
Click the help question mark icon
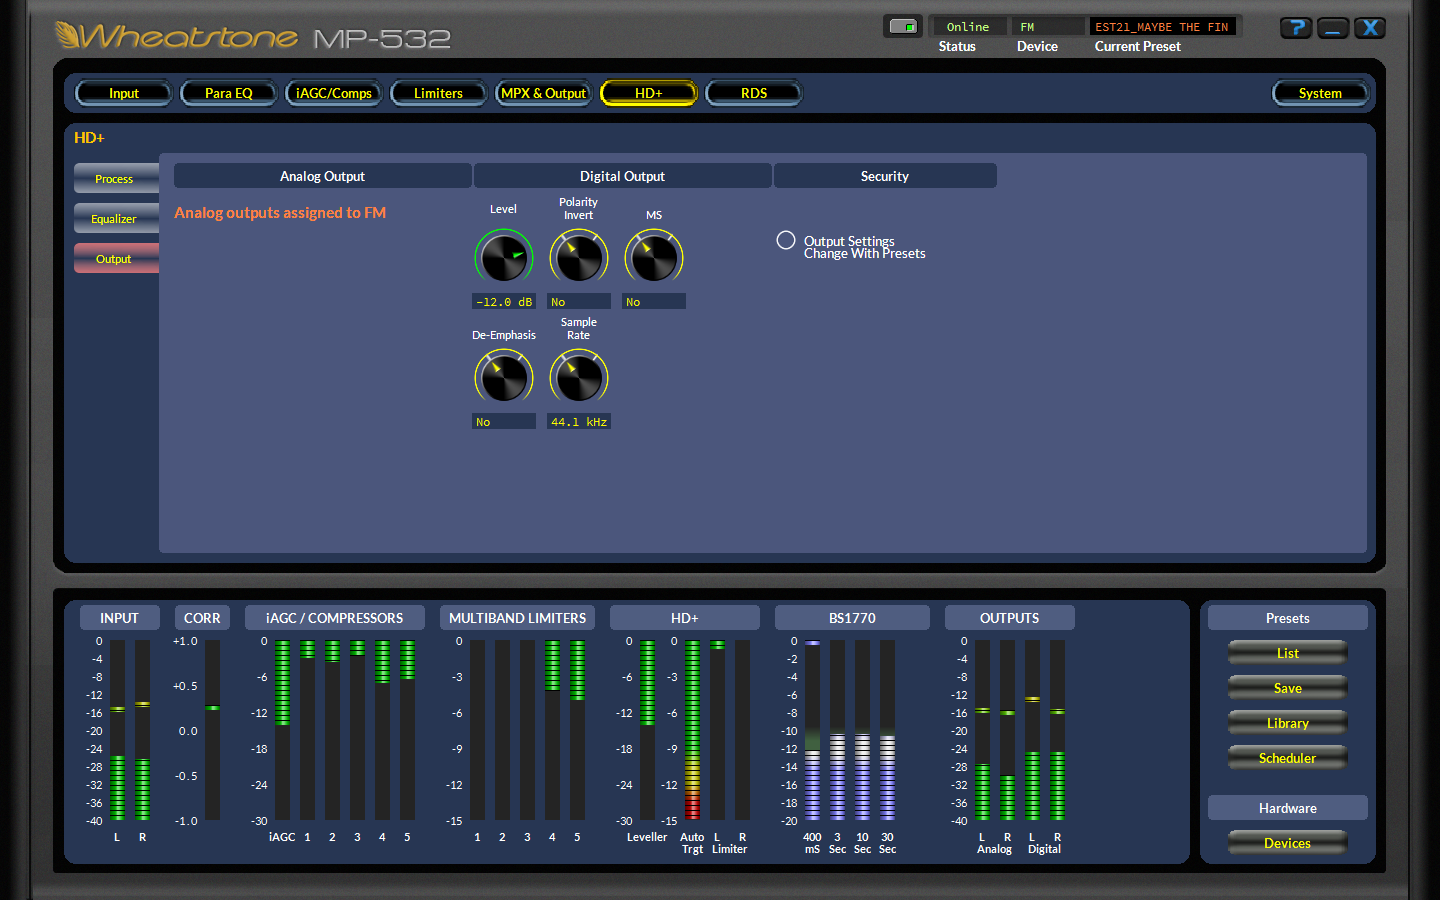click(1296, 28)
